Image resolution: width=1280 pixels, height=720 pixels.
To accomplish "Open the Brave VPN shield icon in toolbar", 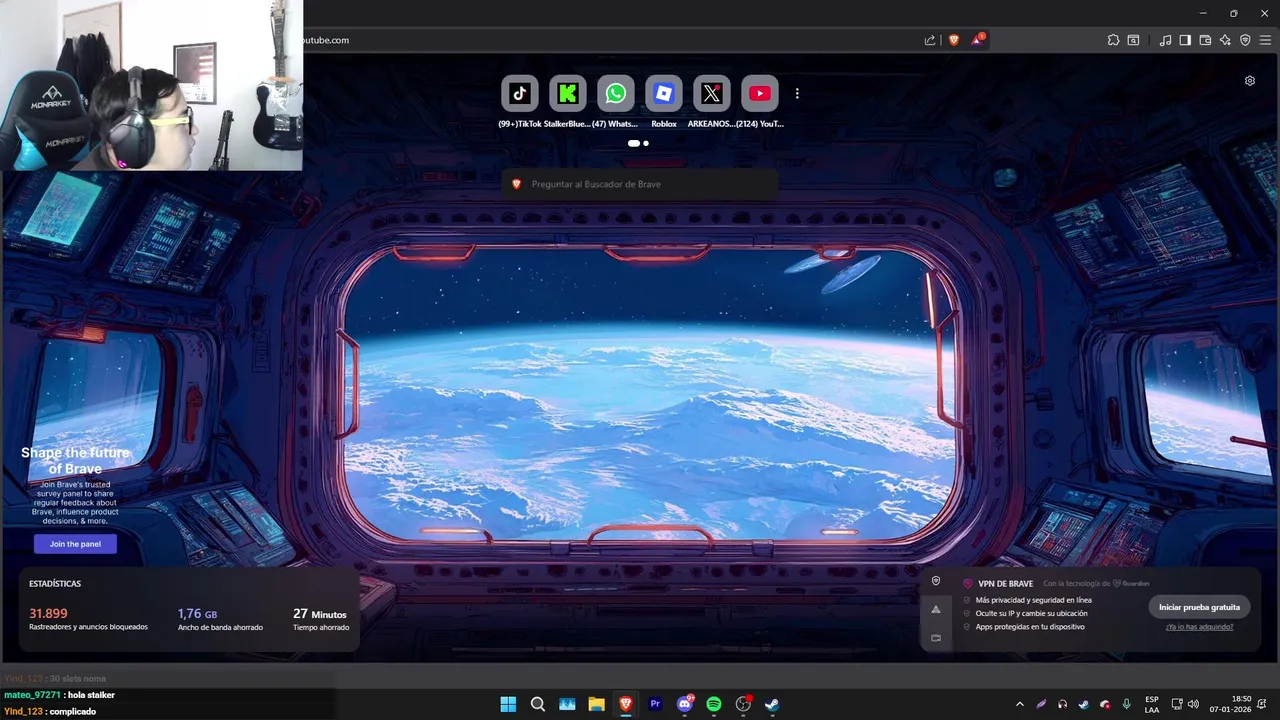I will click(x=1245, y=40).
